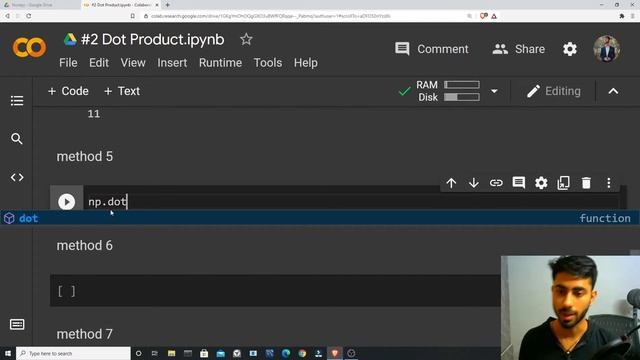Open the Windows Start menu

7,353
